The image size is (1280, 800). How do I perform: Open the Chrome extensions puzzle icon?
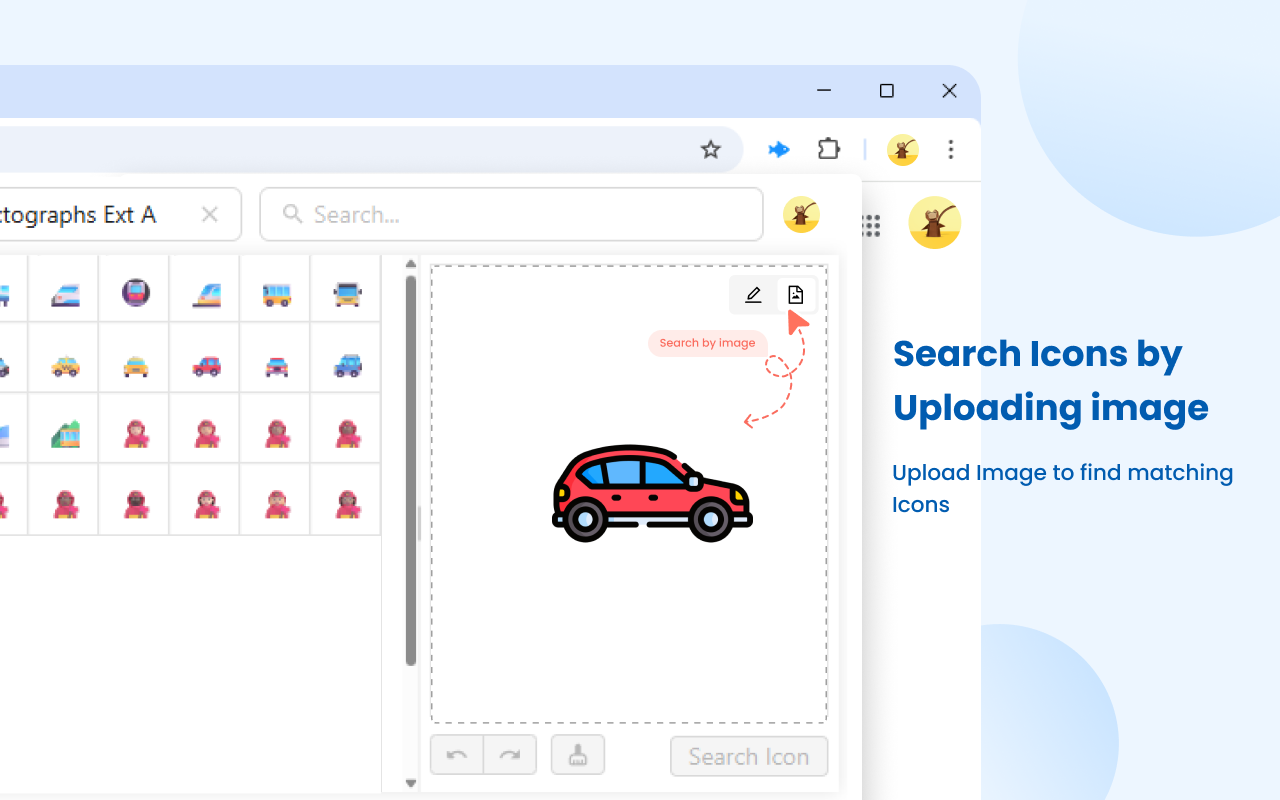pyautogui.click(x=829, y=150)
